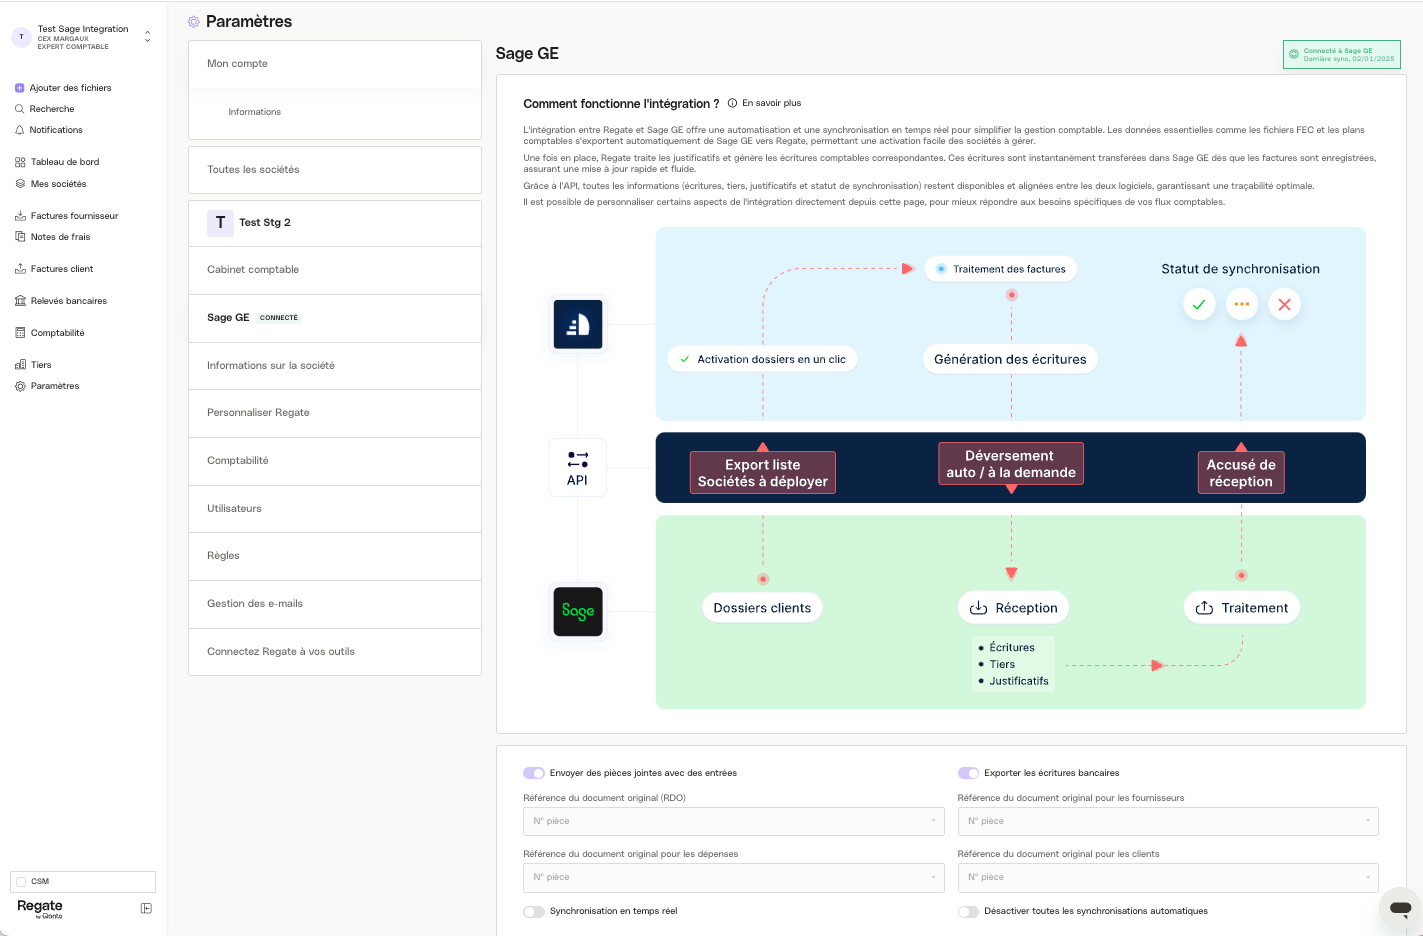Click Déversement auto / à la demande box
This screenshot has height=936, width=1423.
(1011, 464)
